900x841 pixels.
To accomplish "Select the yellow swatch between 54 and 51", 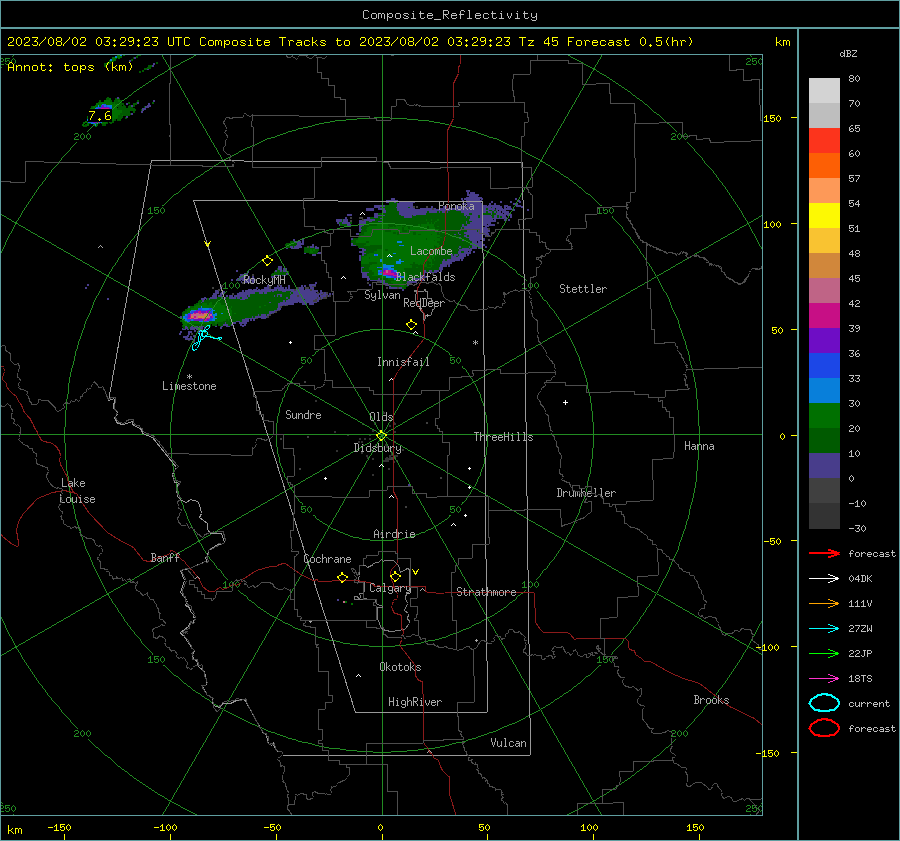I will click(824, 216).
